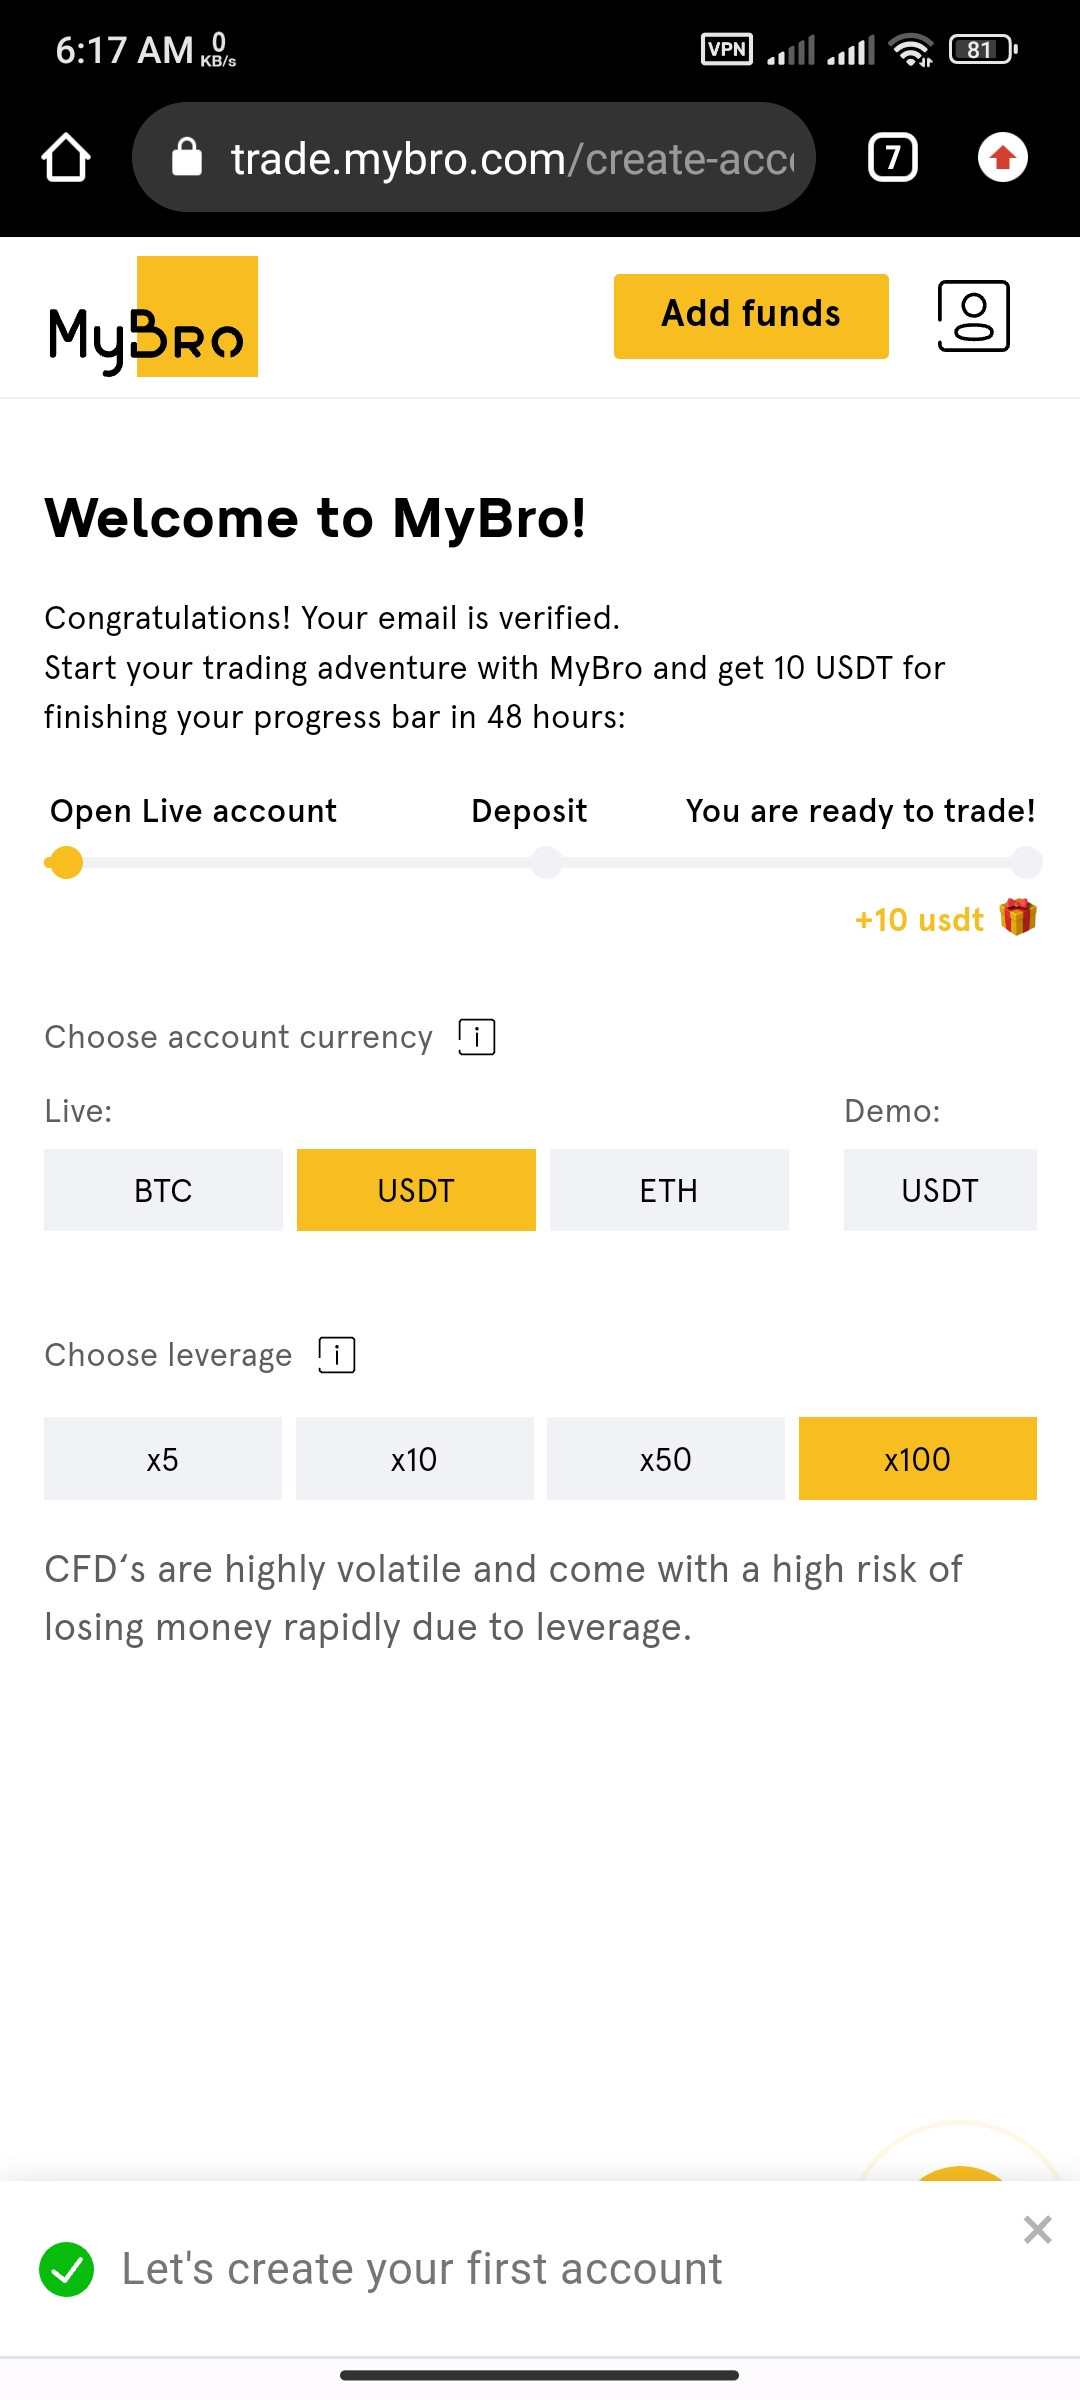Open the user profile icon
Image resolution: width=1080 pixels, height=2400 pixels.
click(973, 316)
